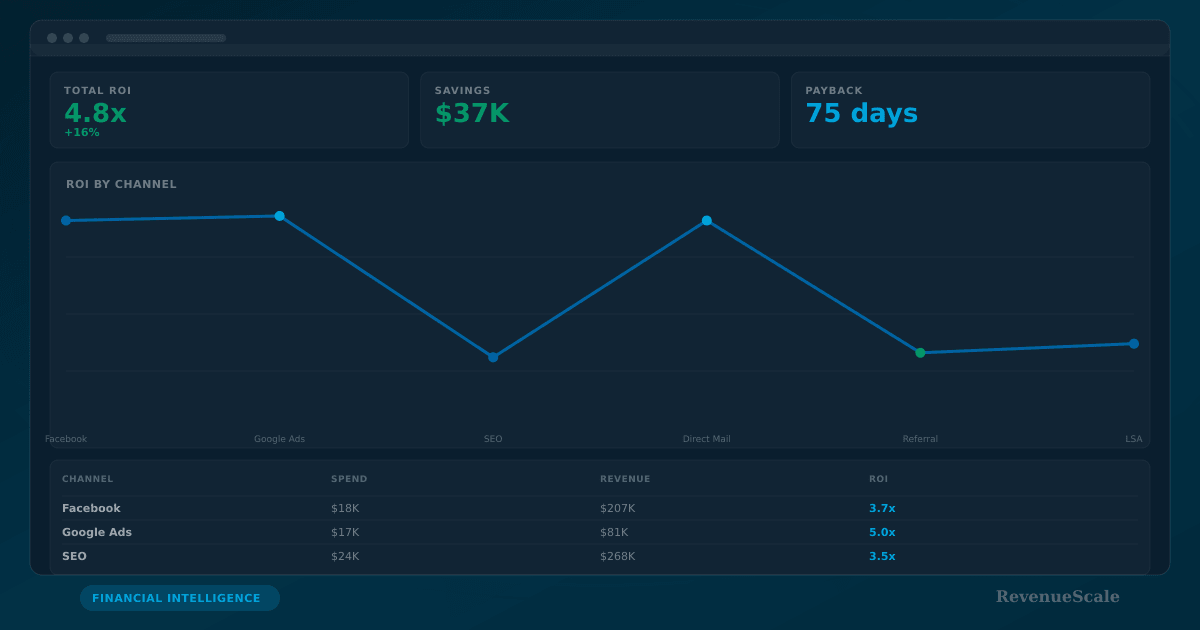
Task: Select the SEO data point on the line chart
Action: 493,357
